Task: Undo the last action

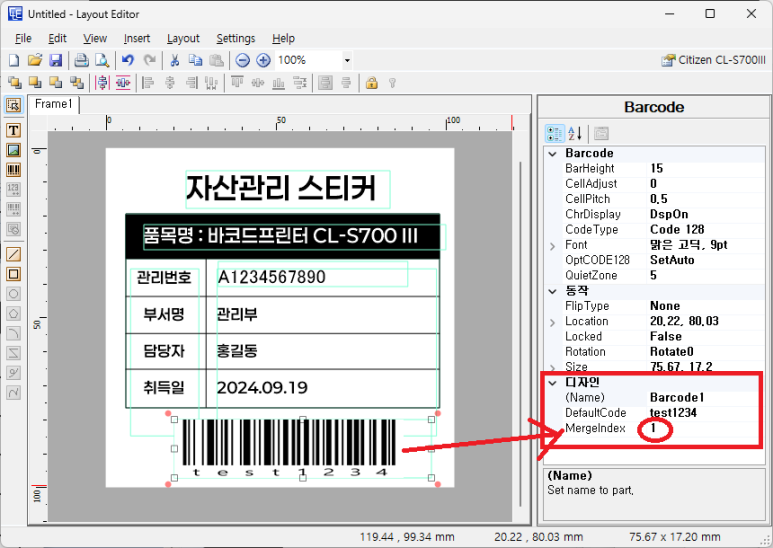Action: [x=128, y=61]
